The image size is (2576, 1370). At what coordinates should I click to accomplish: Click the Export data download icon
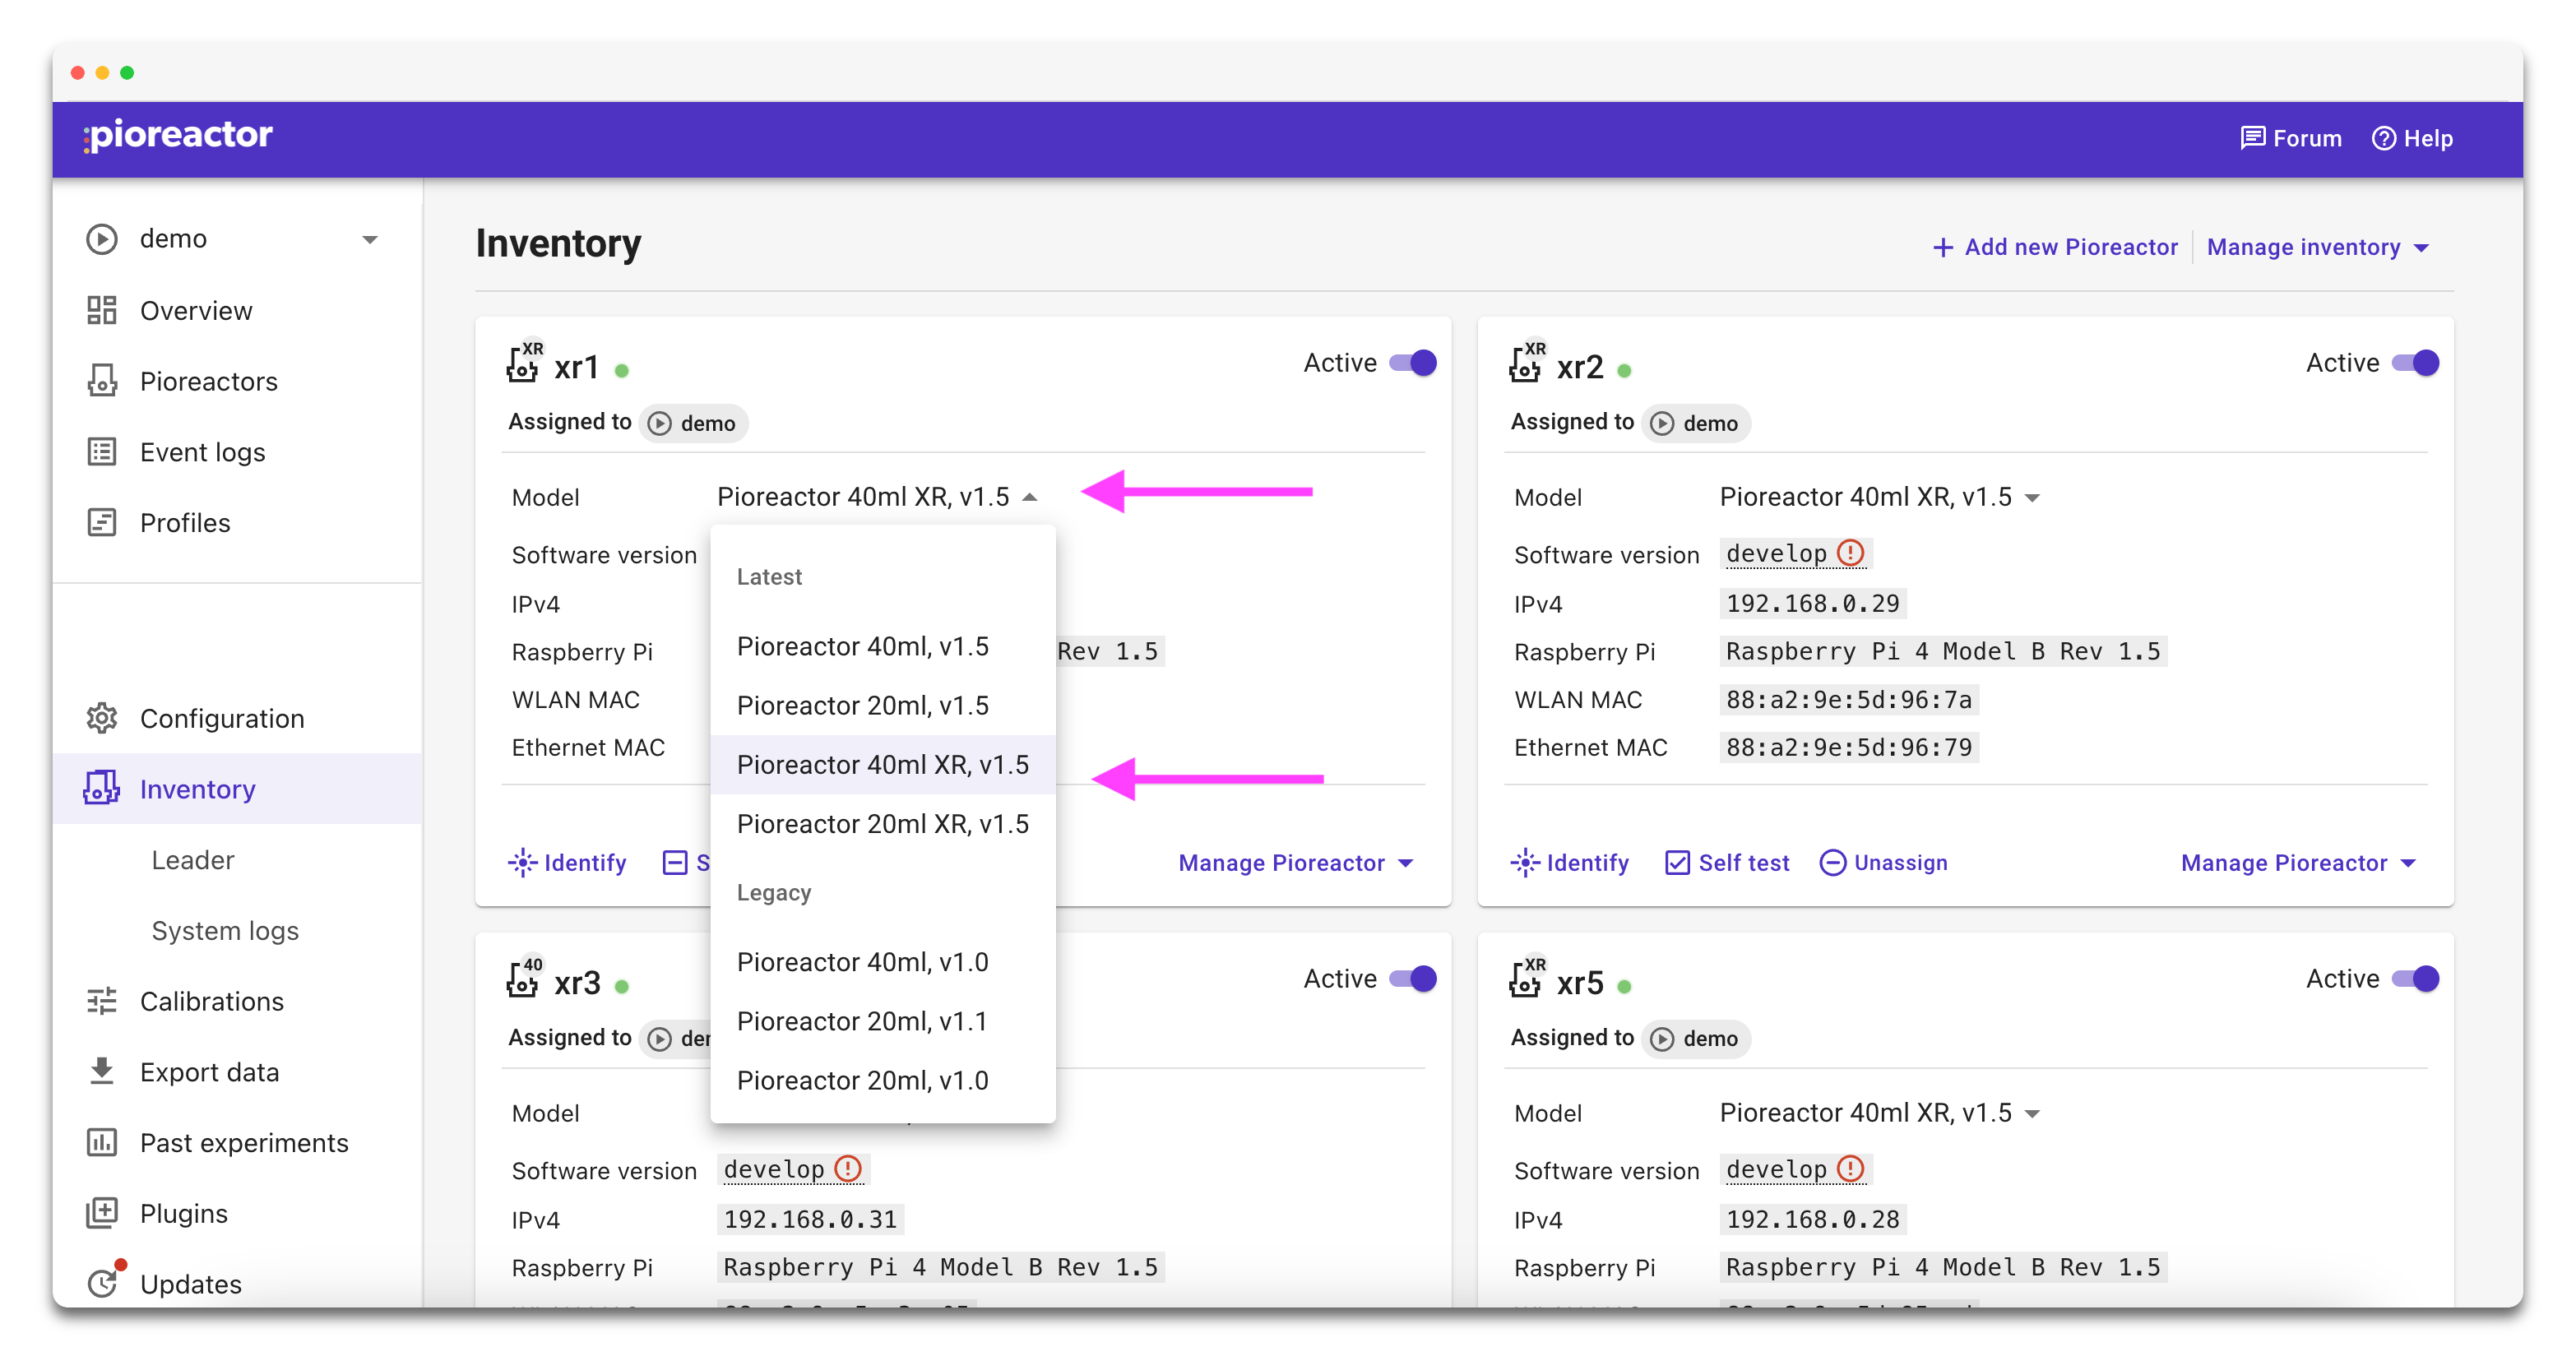coord(101,1071)
